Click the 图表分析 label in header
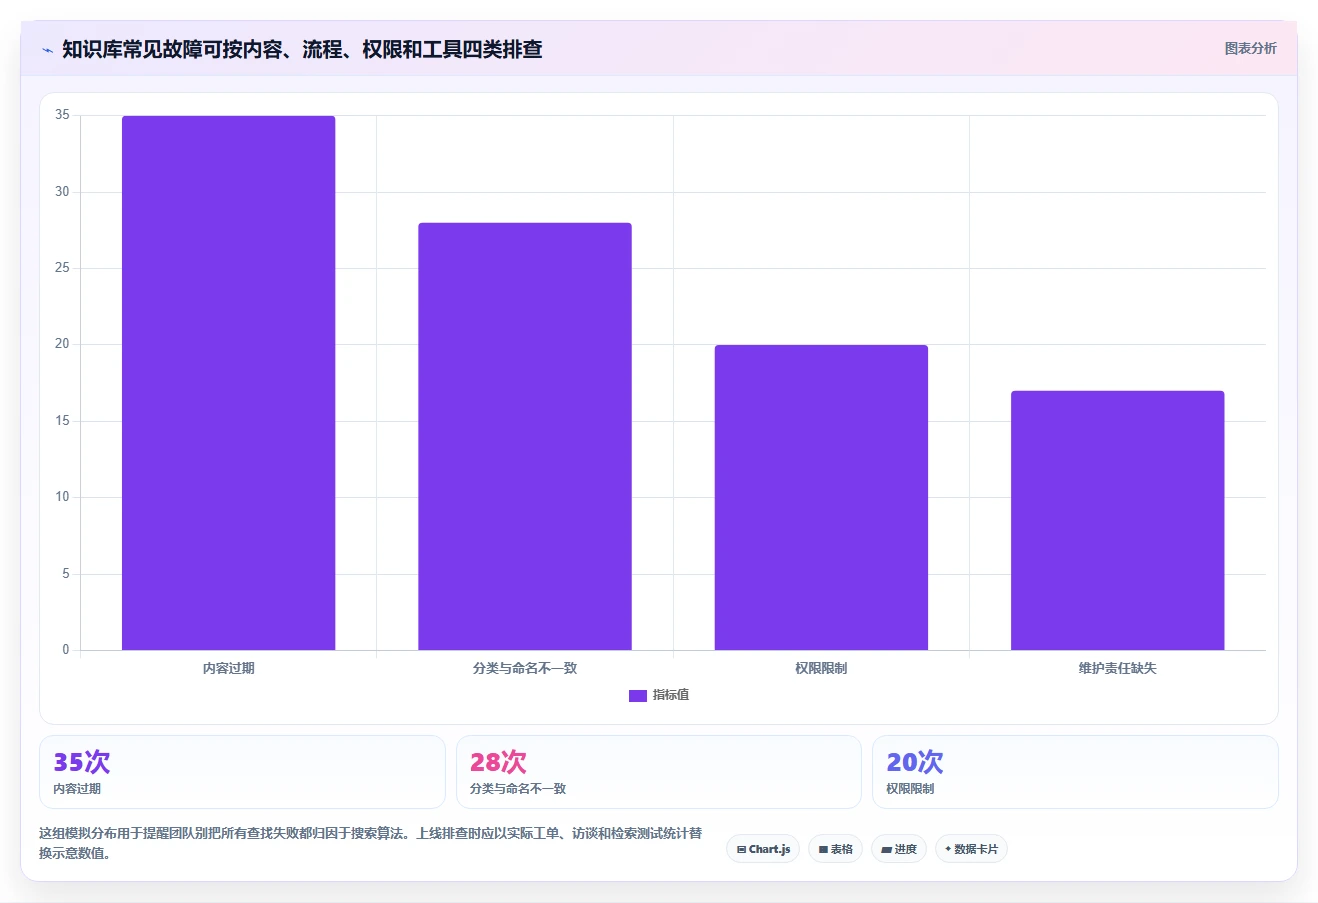 pyautogui.click(x=1250, y=48)
